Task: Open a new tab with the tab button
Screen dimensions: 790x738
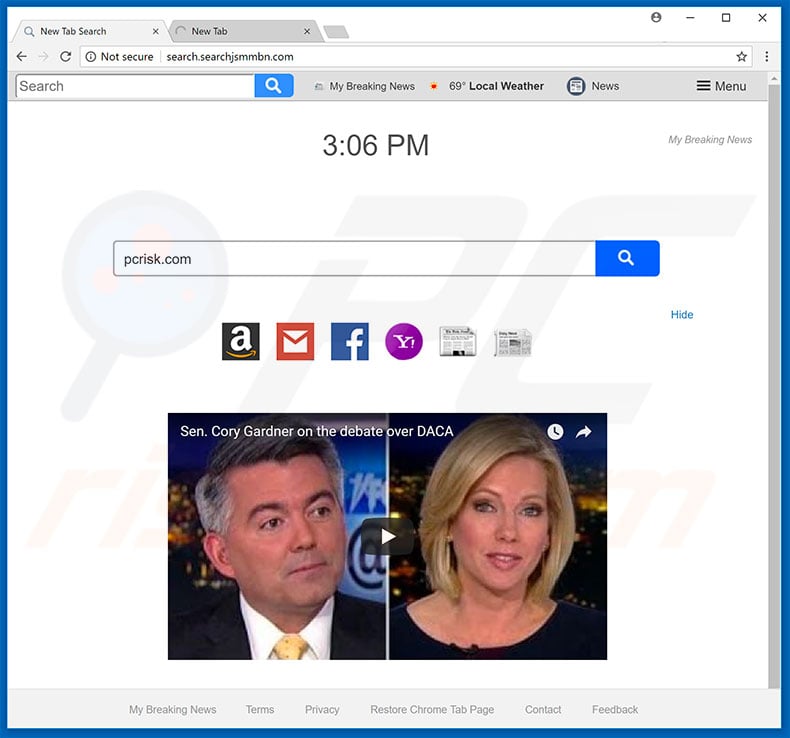Action: click(x=336, y=32)
